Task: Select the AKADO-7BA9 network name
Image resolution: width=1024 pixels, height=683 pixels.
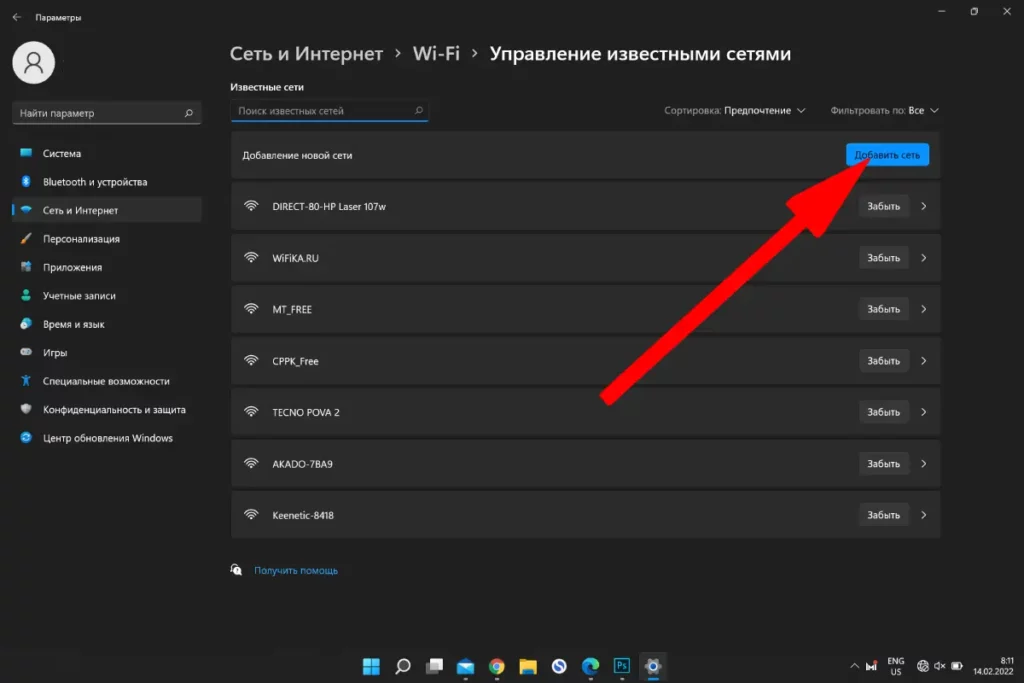Action: point(302,464)
